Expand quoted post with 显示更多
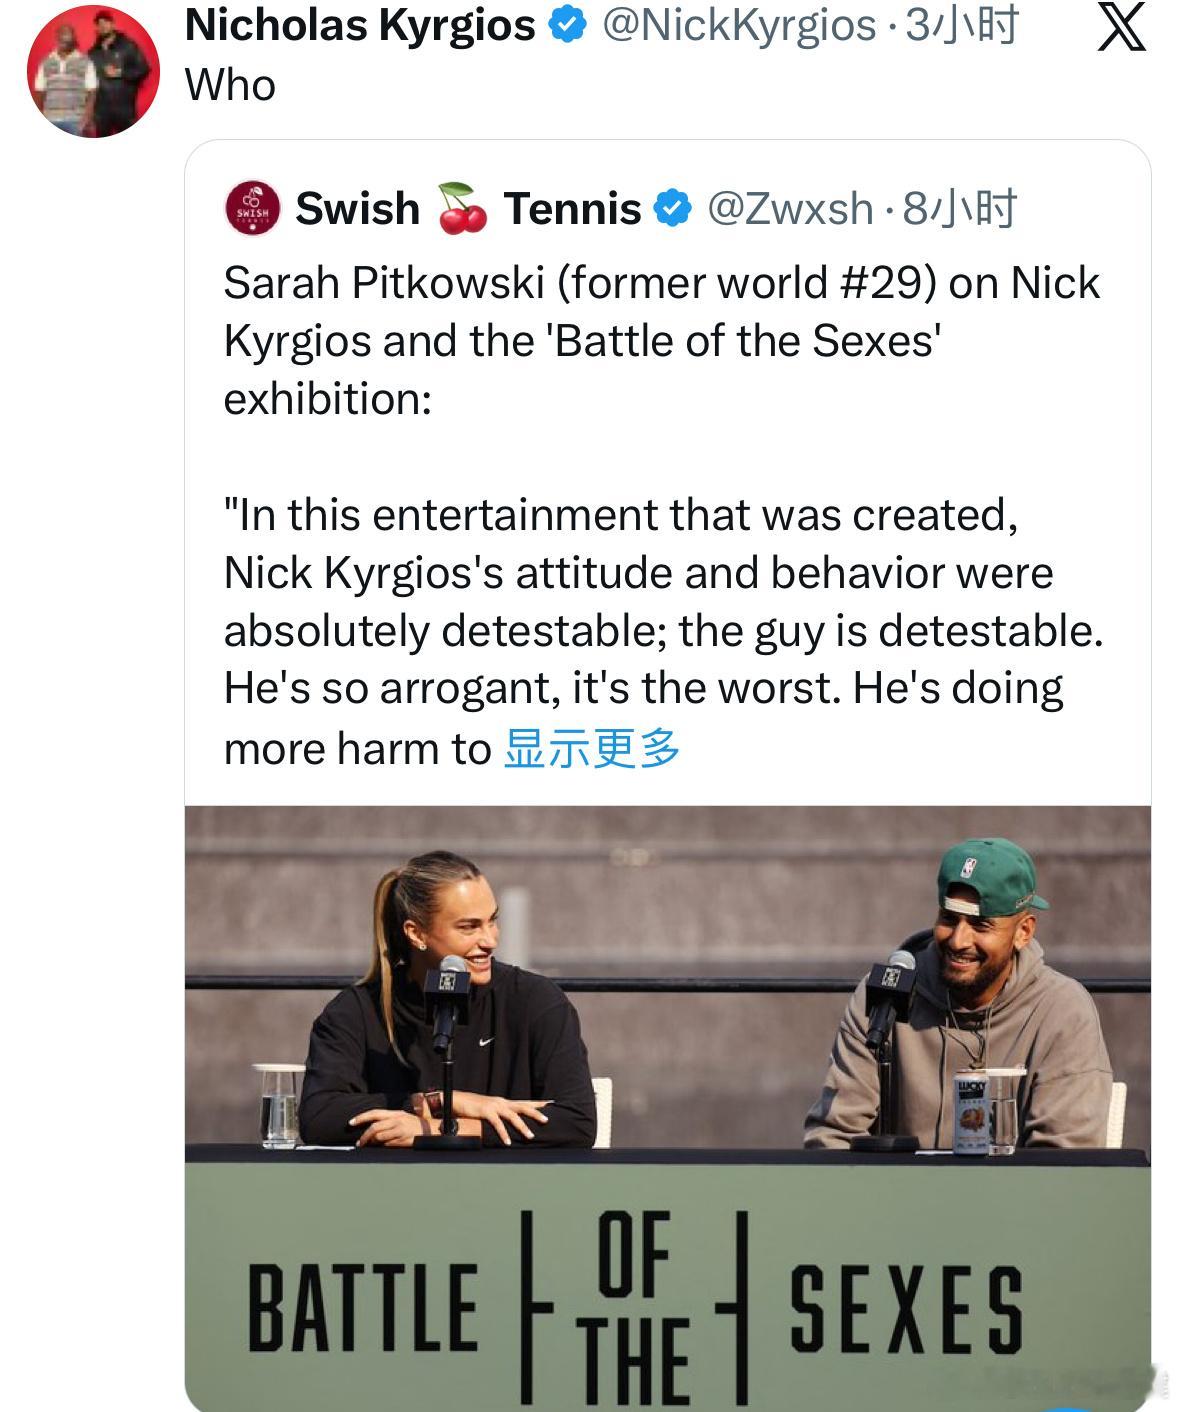Viewport: 1179px width, 1412px height. [591, 749]
